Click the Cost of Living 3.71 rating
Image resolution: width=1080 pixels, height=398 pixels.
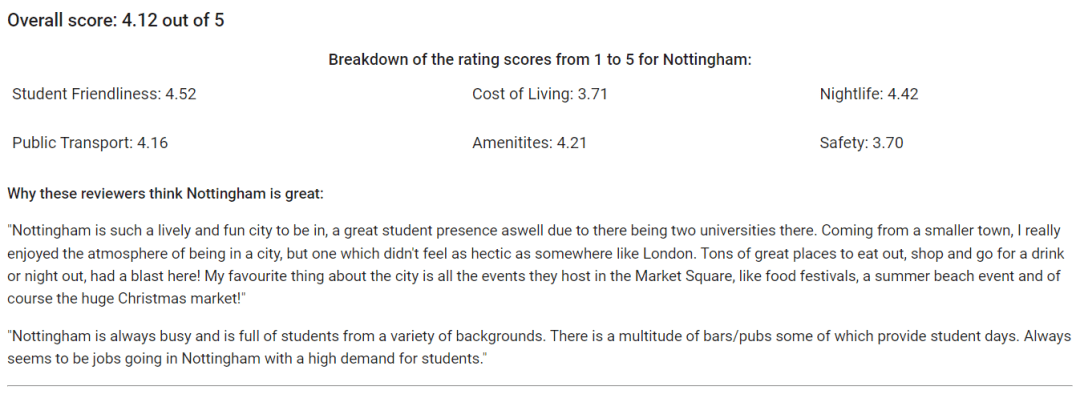539,94
